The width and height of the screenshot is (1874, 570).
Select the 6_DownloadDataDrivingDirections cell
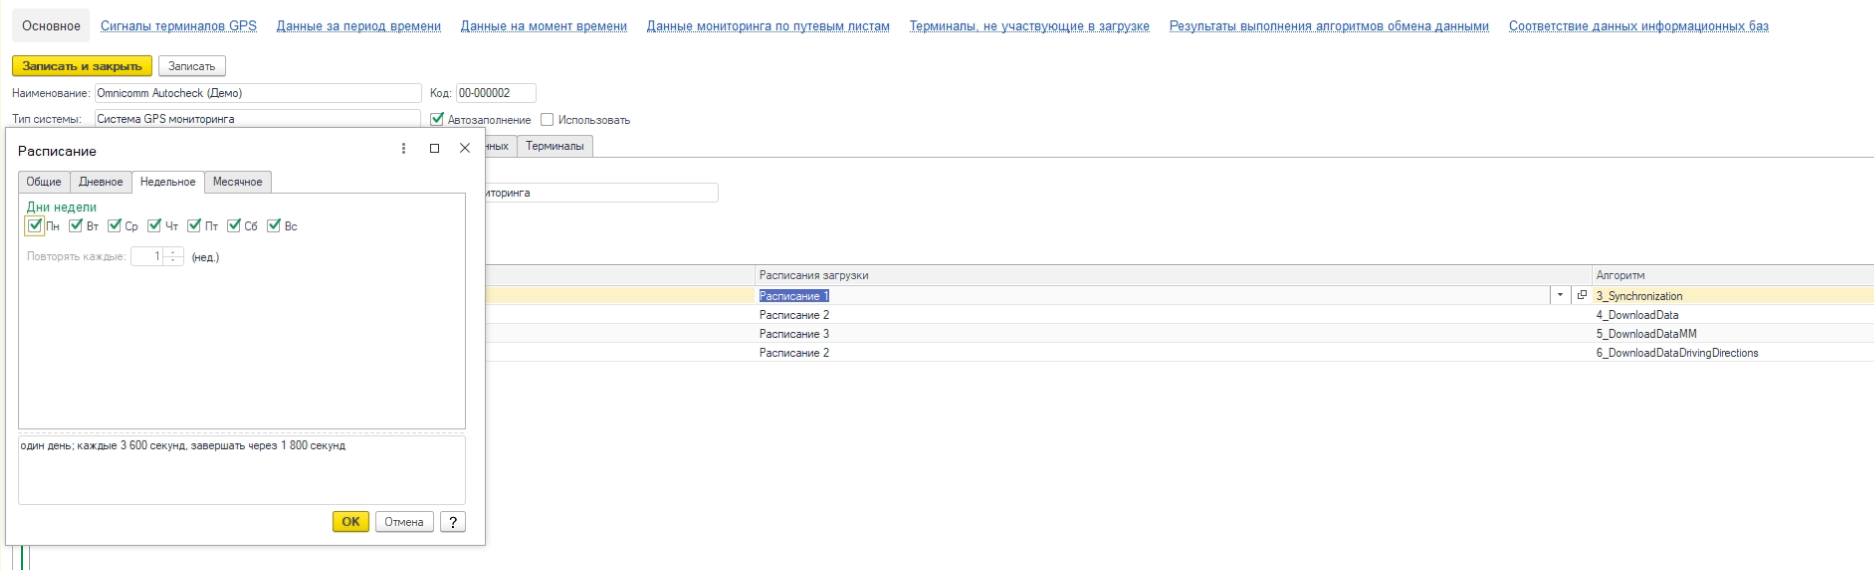(x=1733, y=353)
